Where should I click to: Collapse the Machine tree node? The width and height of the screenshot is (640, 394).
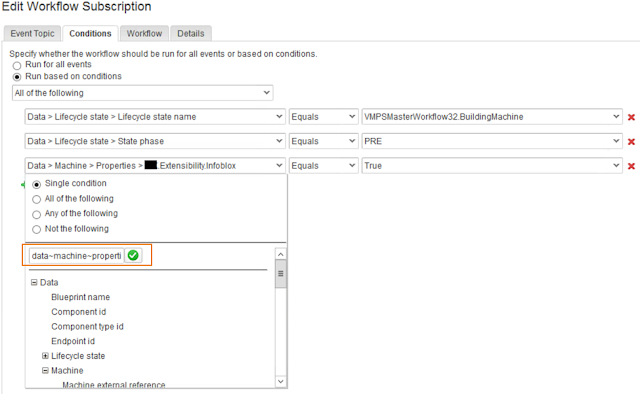[x=45, y=370]
